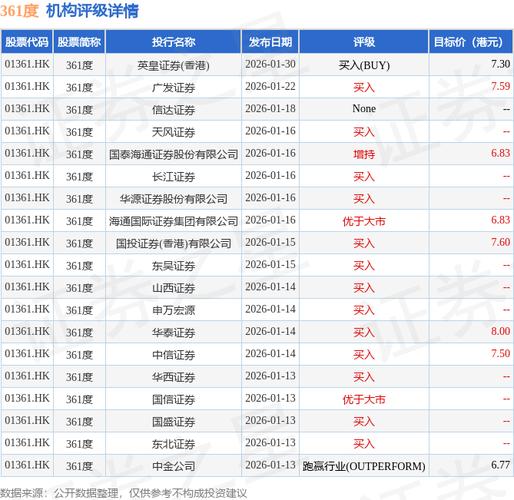Click the 2026-01-14 date in 华泰证券 row
This screenshot has width=514, height=500.
[x=270, y=331]
